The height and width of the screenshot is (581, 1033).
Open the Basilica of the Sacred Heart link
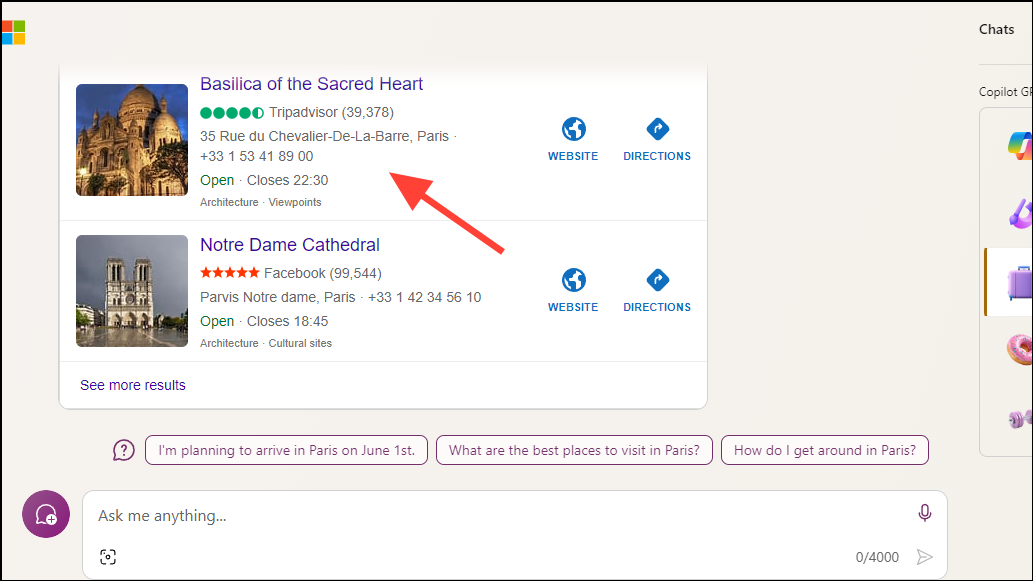coord(311,84)
